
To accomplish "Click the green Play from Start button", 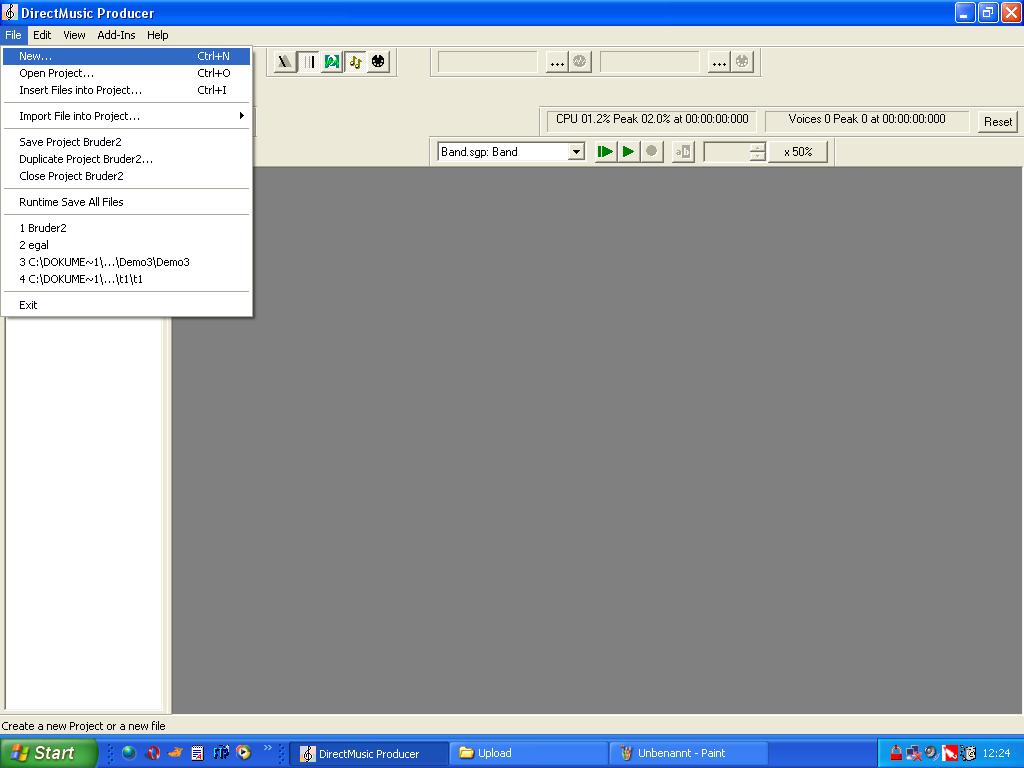I will click(605, 152).
